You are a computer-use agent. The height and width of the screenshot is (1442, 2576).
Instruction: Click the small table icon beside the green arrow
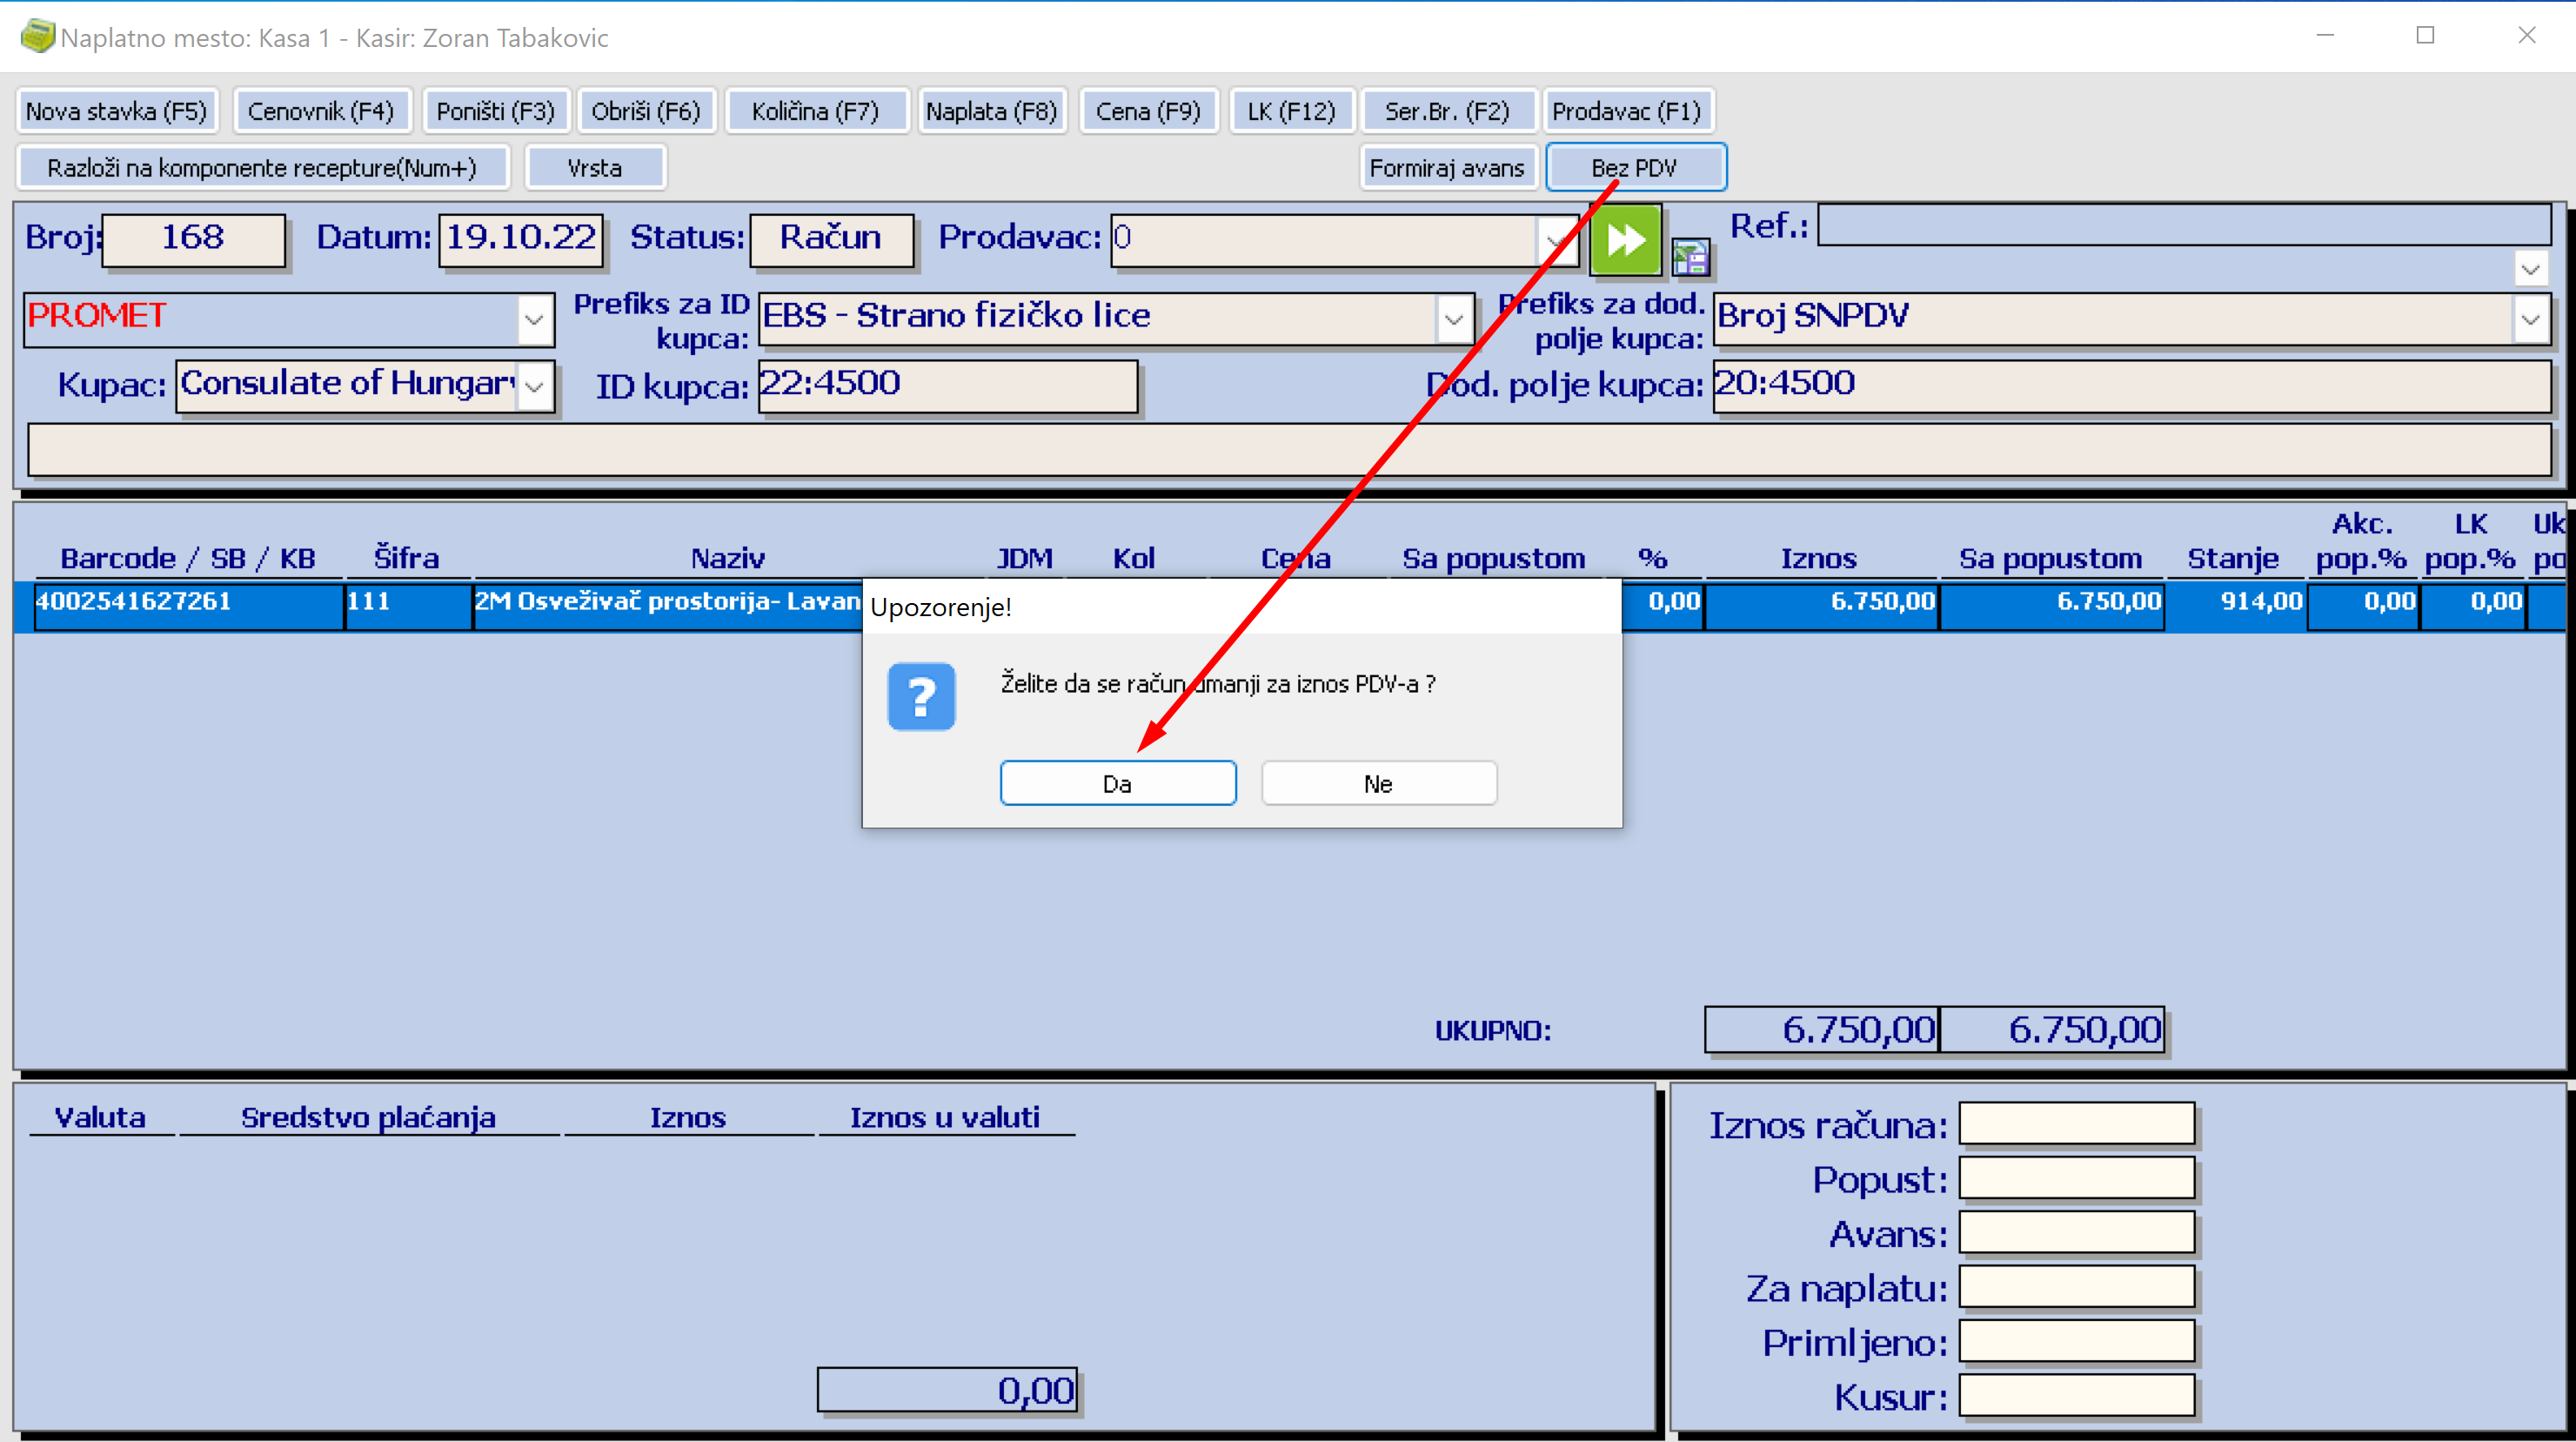pos(1690,259)
